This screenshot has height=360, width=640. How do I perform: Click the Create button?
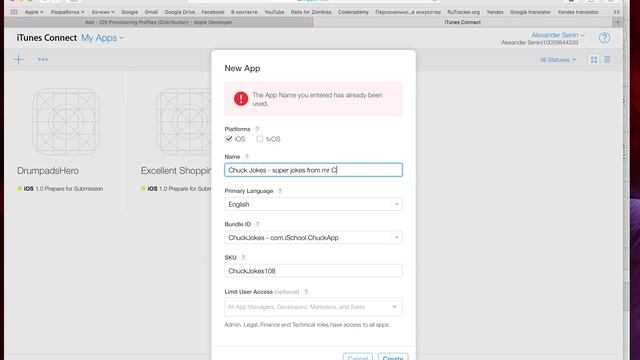(x=393, y=358)
